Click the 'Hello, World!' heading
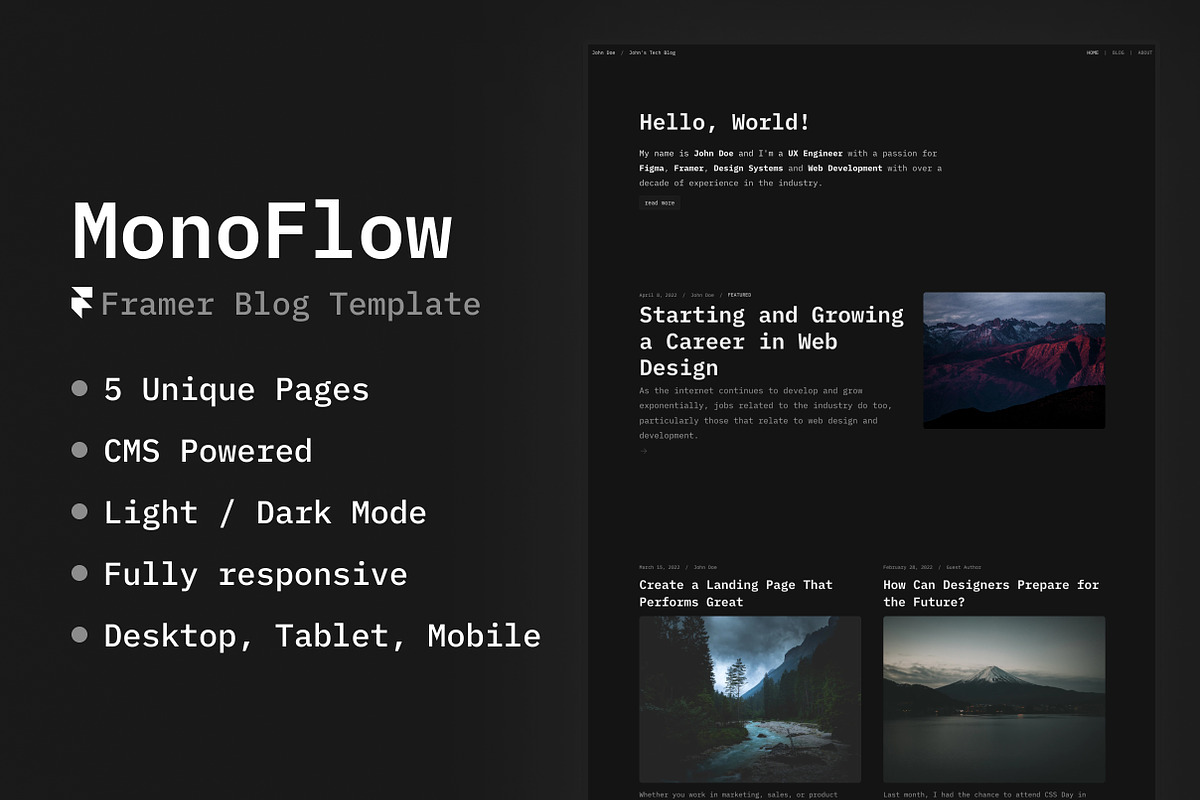 coord(725,123)
